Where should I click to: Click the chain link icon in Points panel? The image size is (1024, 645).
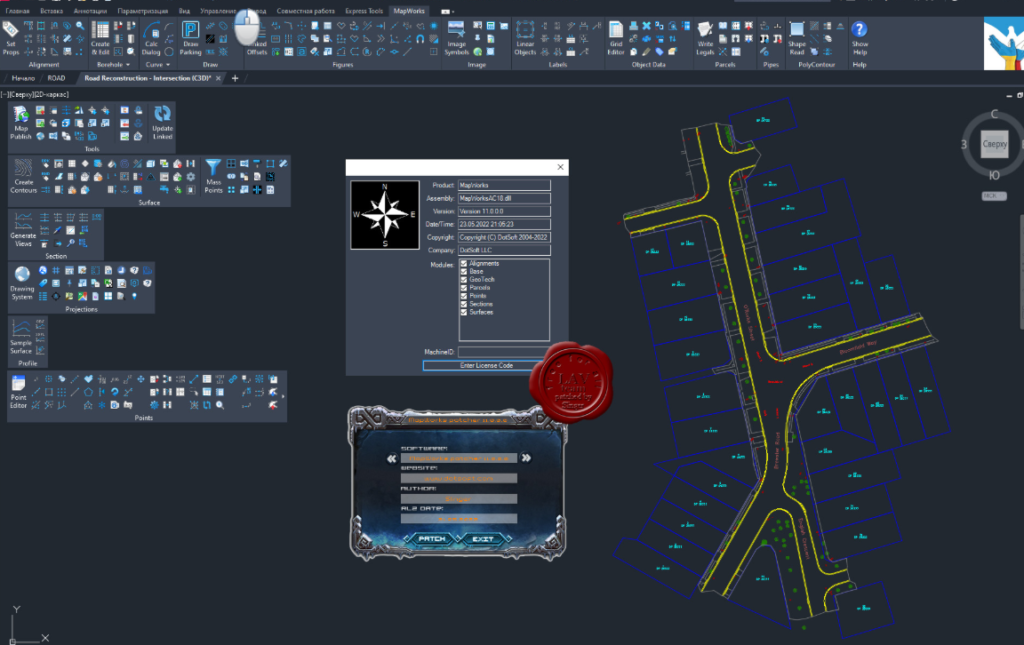pos(233,379)
